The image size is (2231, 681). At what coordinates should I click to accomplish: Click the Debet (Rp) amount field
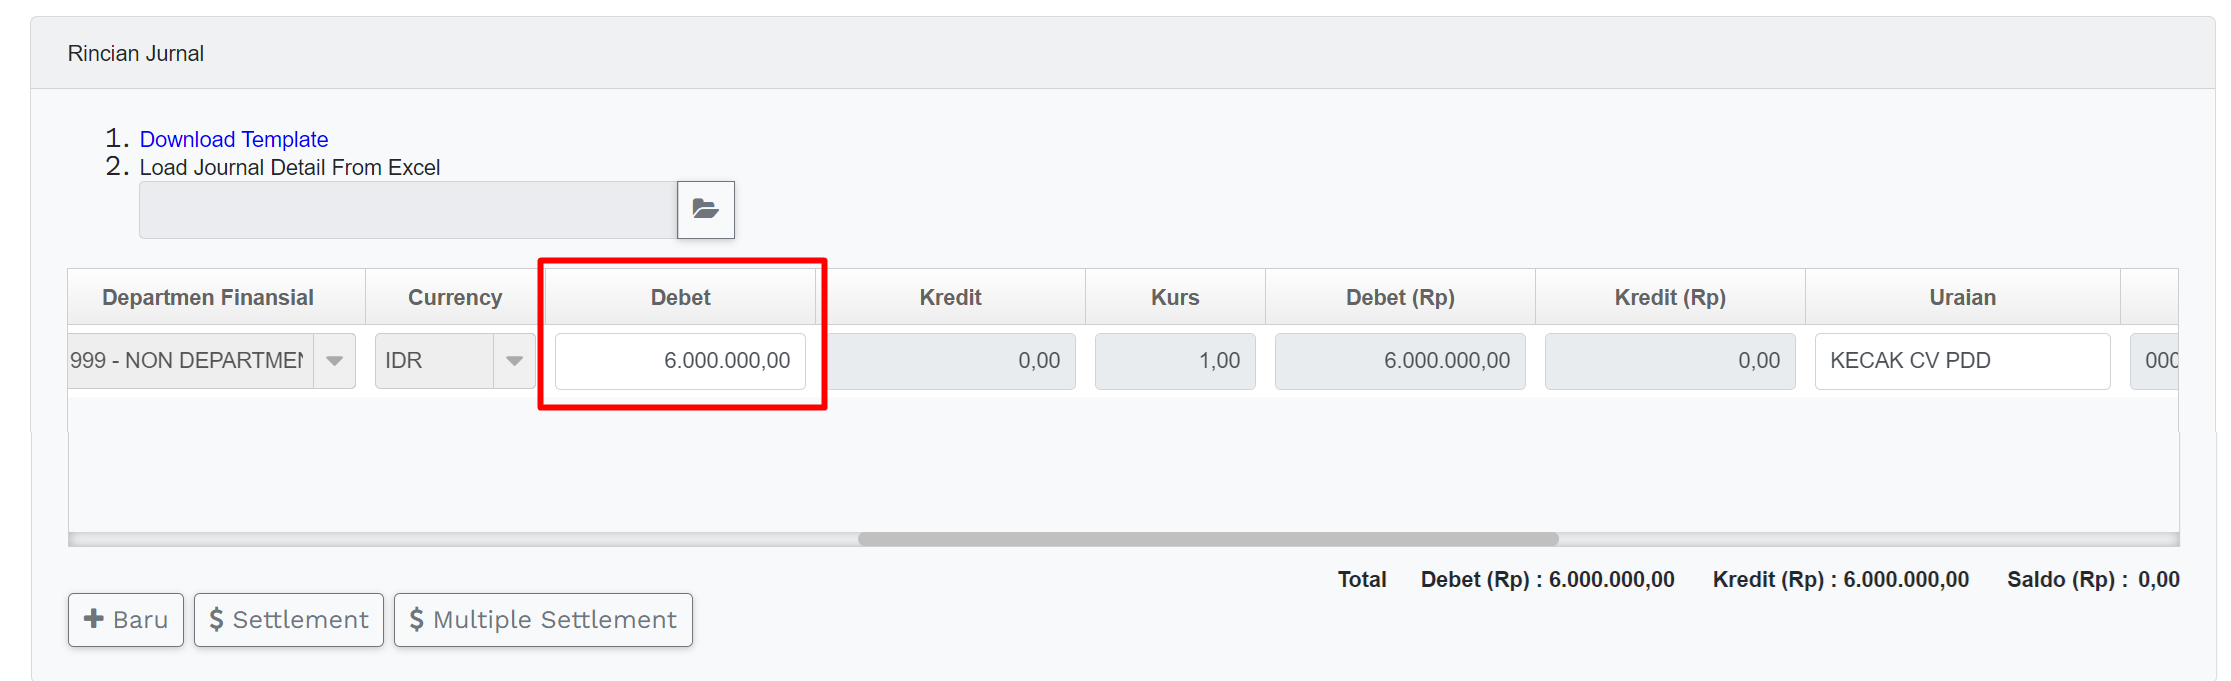click(x=1400, y=361)
